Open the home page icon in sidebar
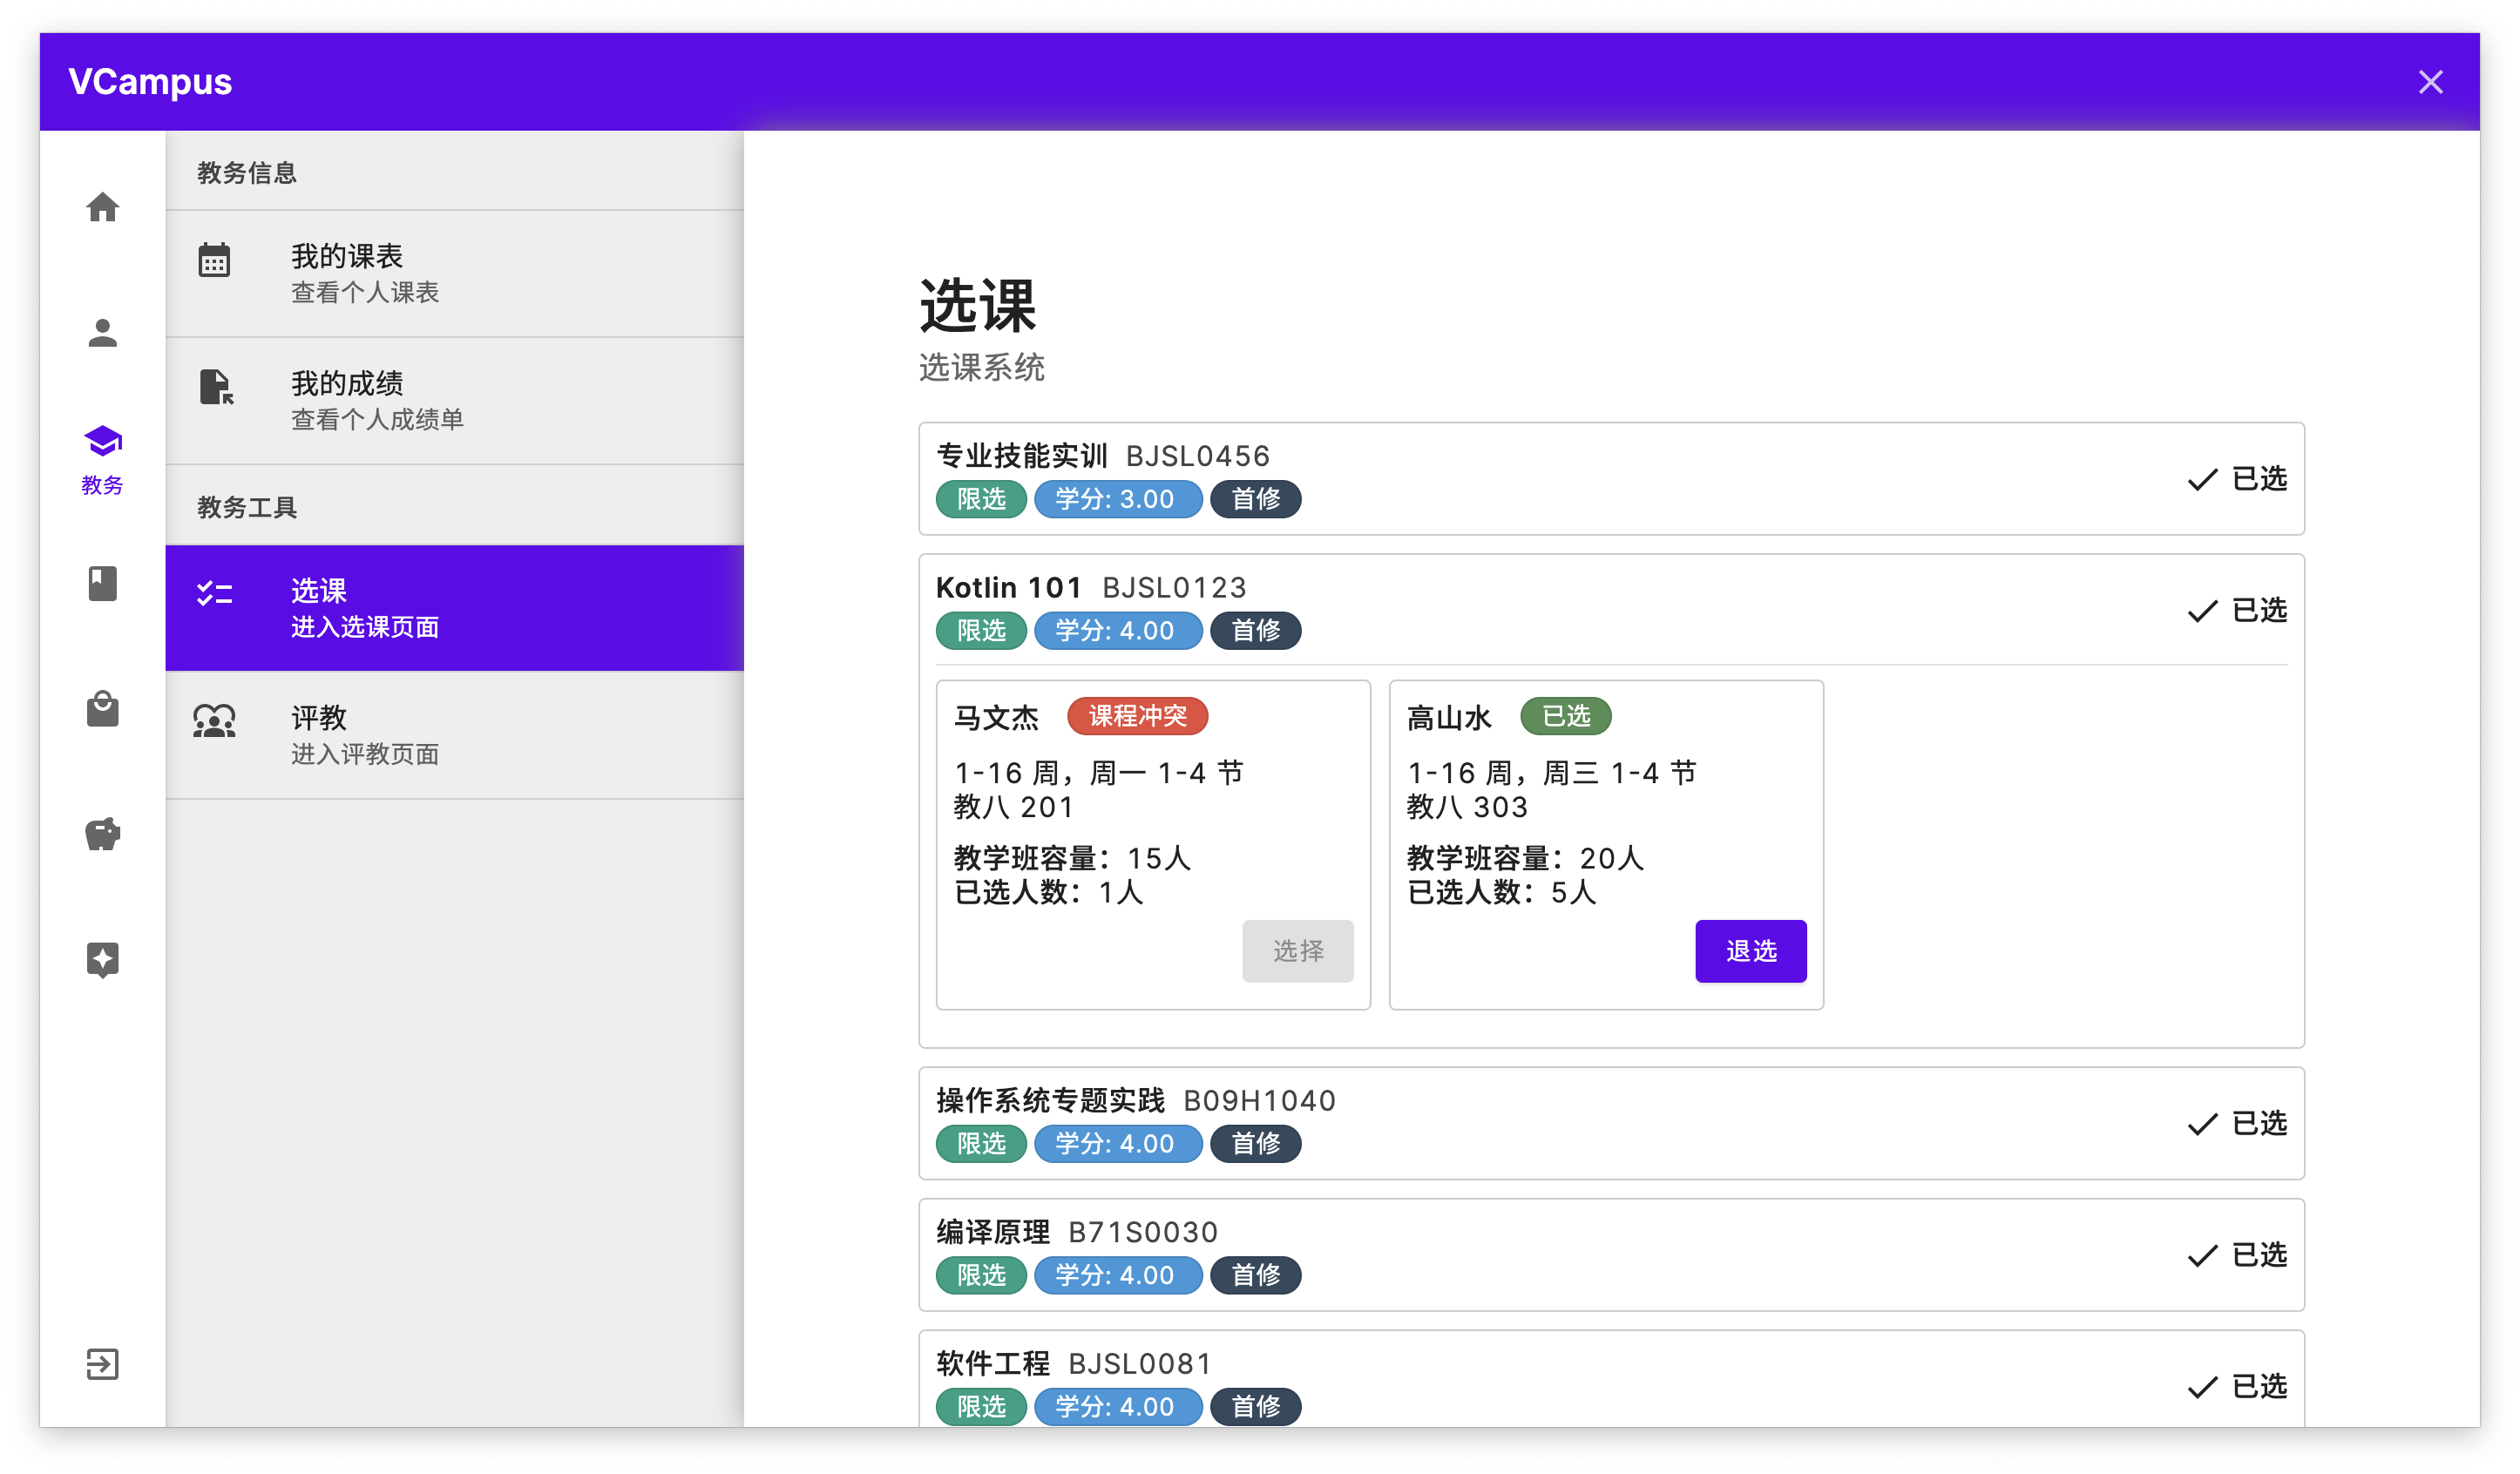 (102, 207)
